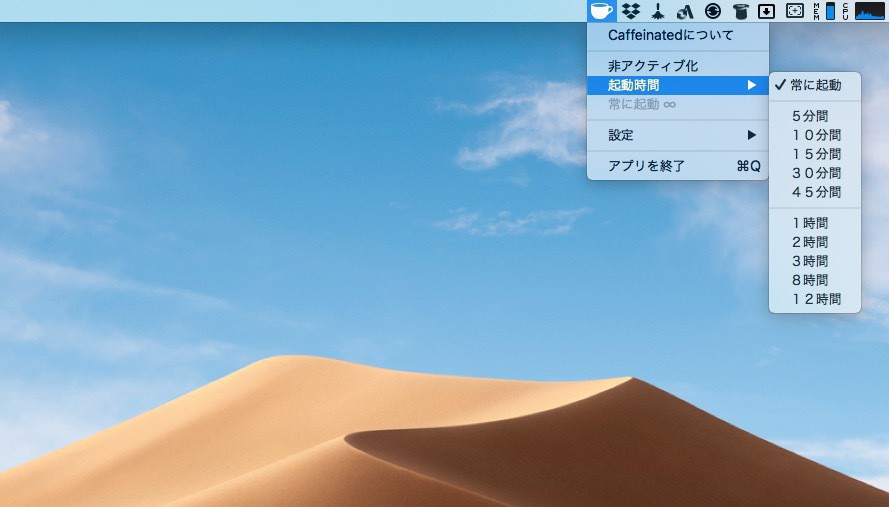This screenshot has width=889, height=507.
Task: Set duration to 3時間
Action: pyautogui.click(x=815, y=261)
